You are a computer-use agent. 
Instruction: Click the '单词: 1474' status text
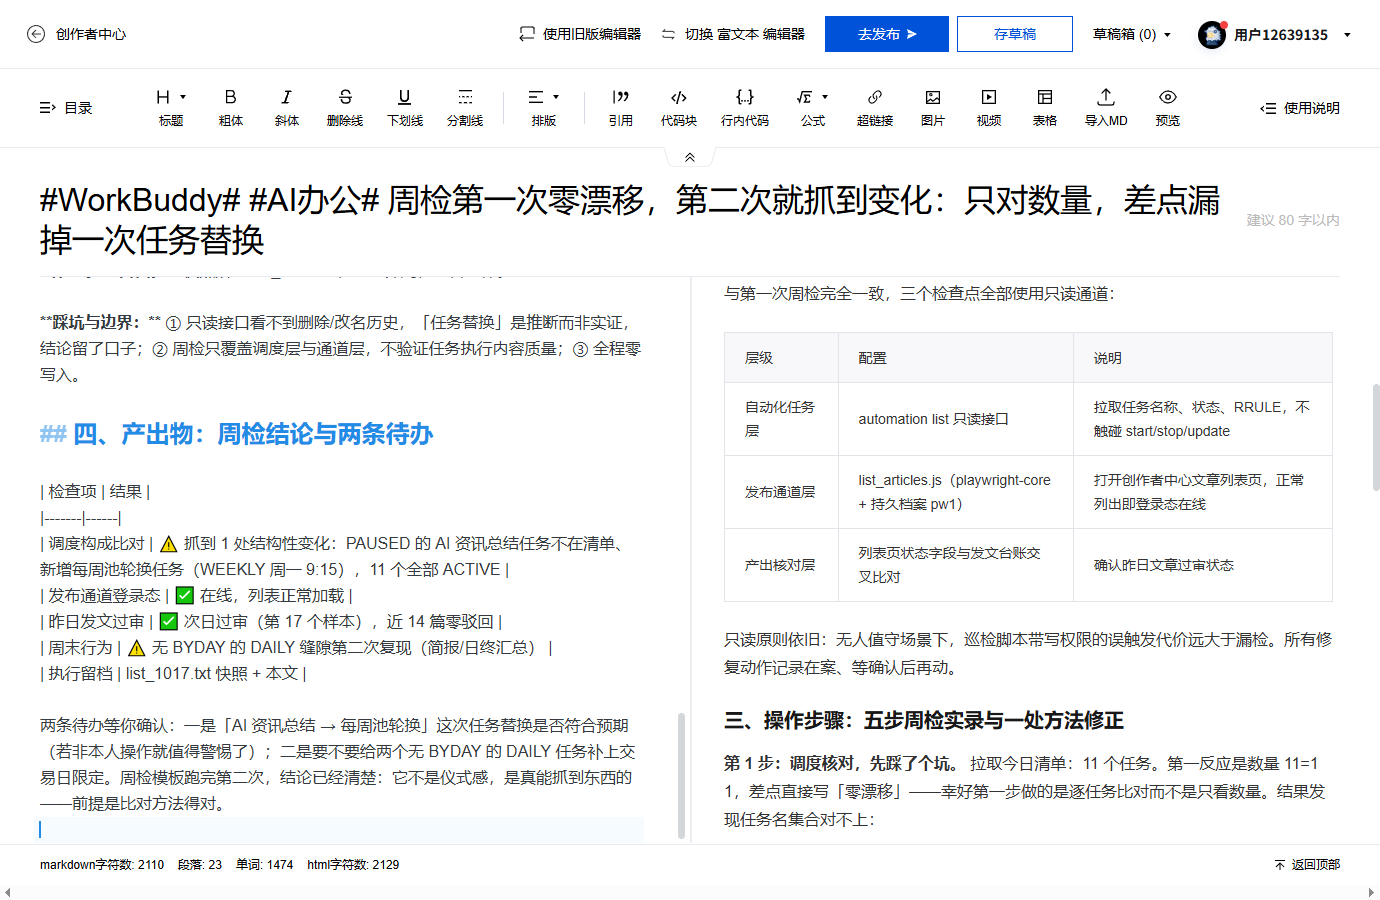pyautogui.click(x=265, y=865)
